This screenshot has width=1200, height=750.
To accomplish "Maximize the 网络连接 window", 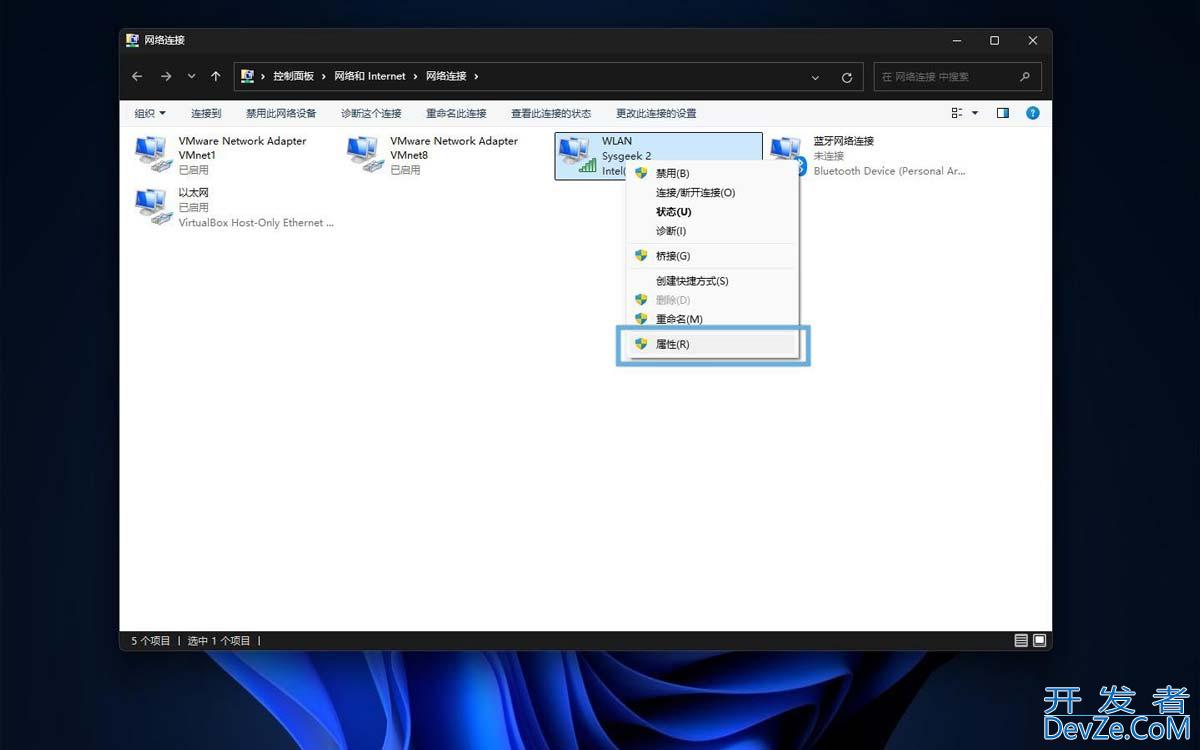I will pos(994,40).
